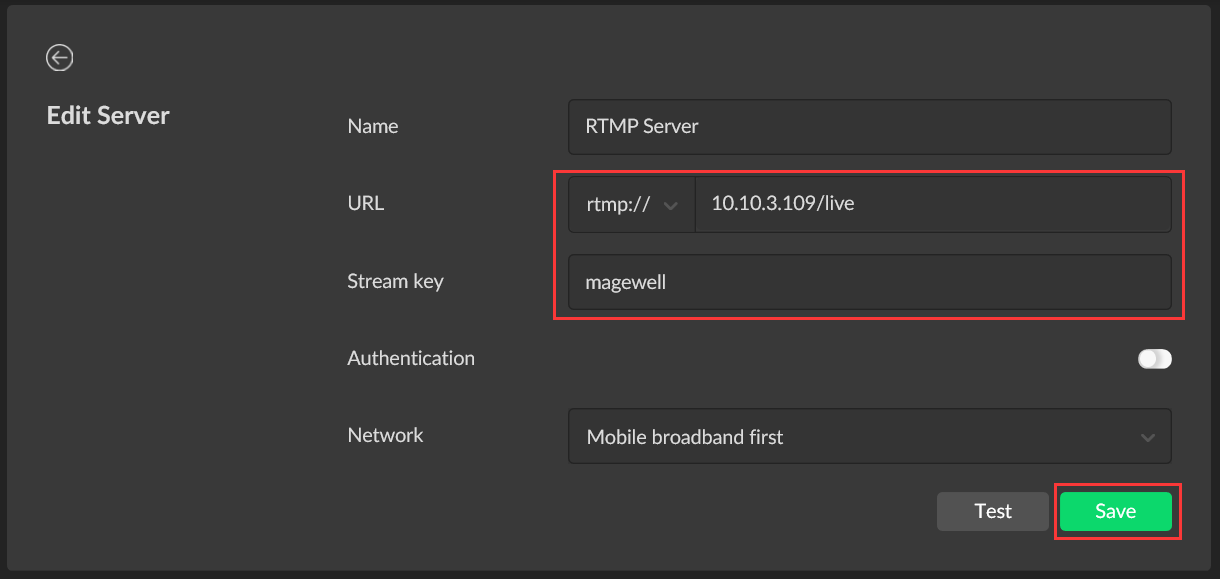Click the Authentication label text
The image size is (1220, 579).
click(x=411, y=358)
